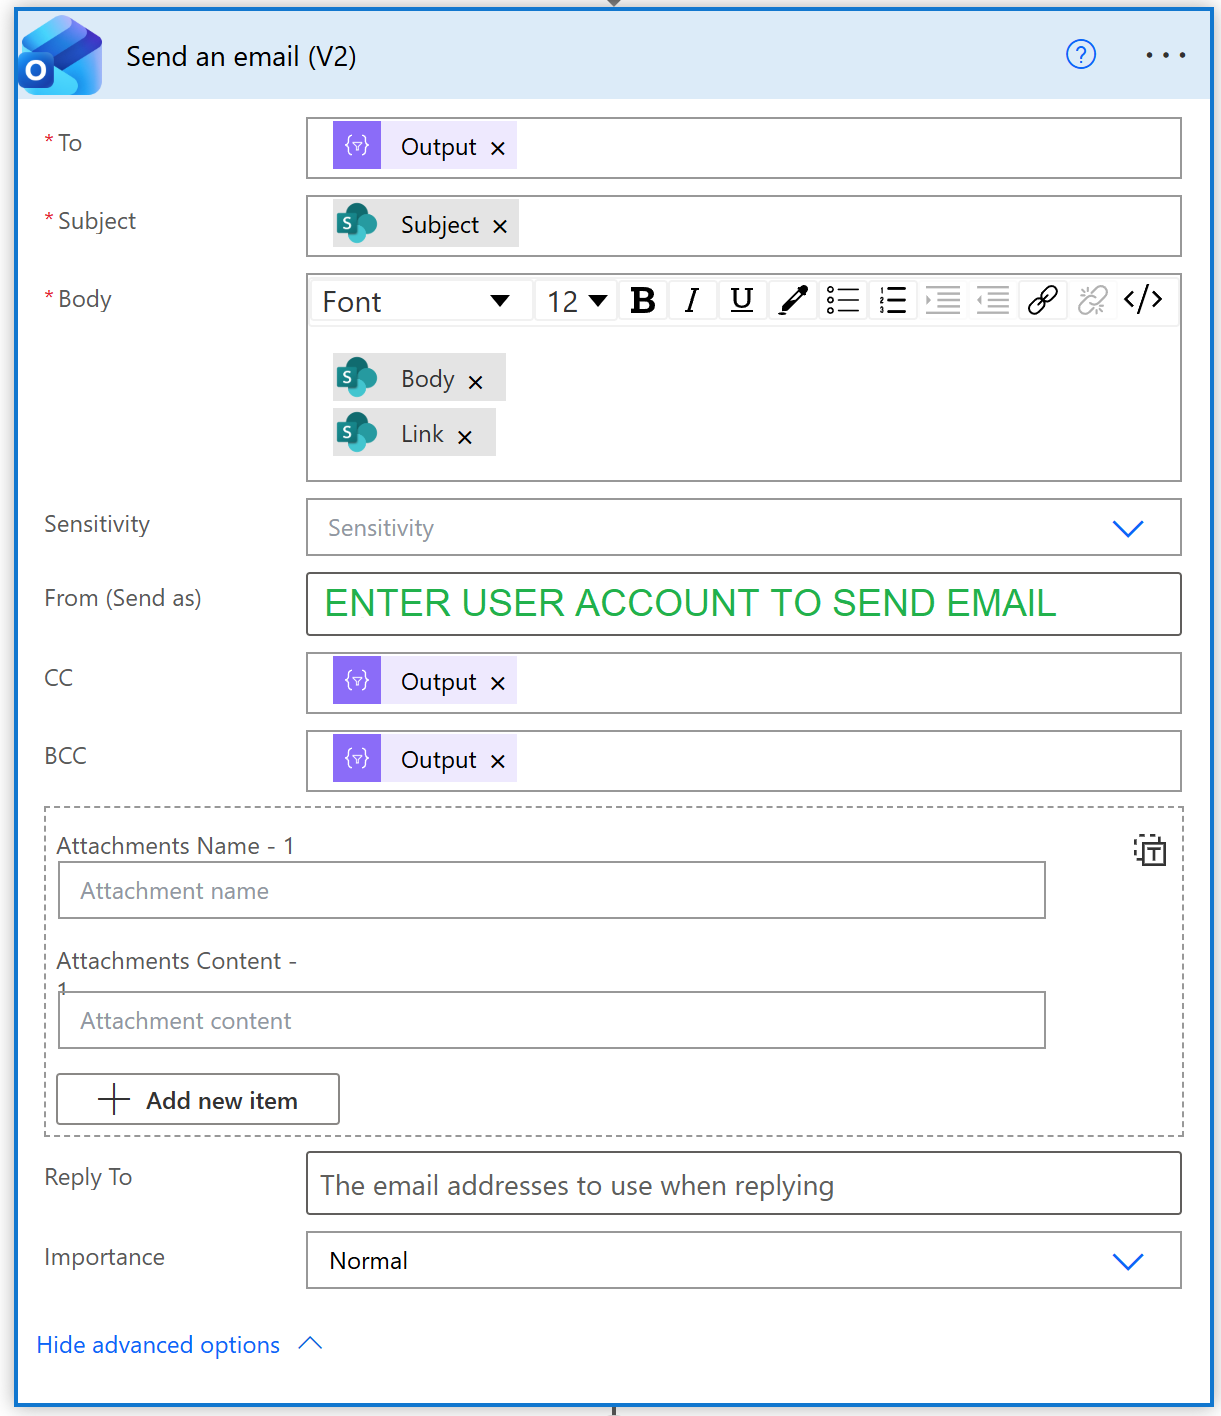This screenshot has height=1416, width=1221.
Task: Insert a numbered list in body
Action: point(893,300)
